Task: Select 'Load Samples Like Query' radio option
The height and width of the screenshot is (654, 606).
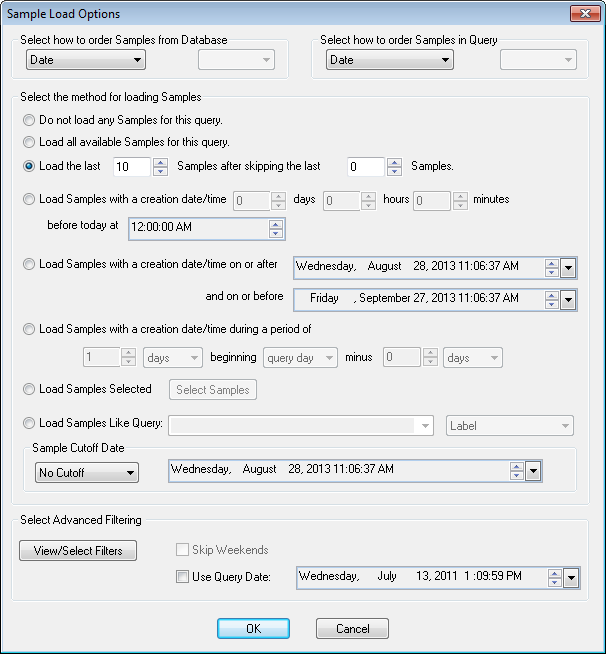Action: pos(30,425)
